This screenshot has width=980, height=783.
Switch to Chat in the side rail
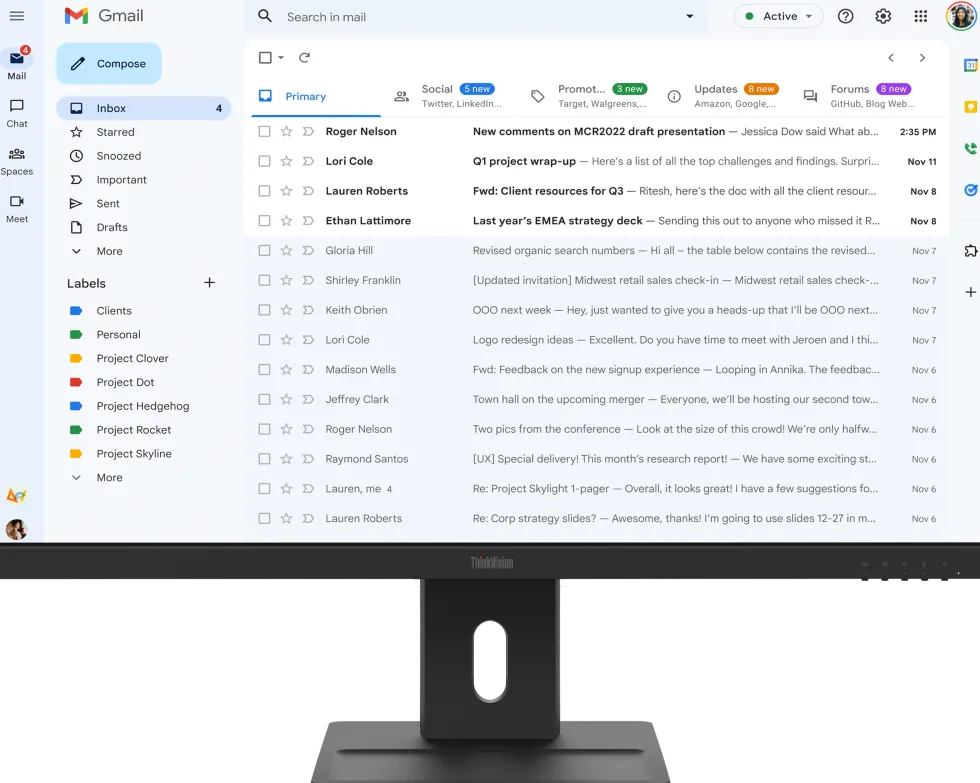click(17, 113)
